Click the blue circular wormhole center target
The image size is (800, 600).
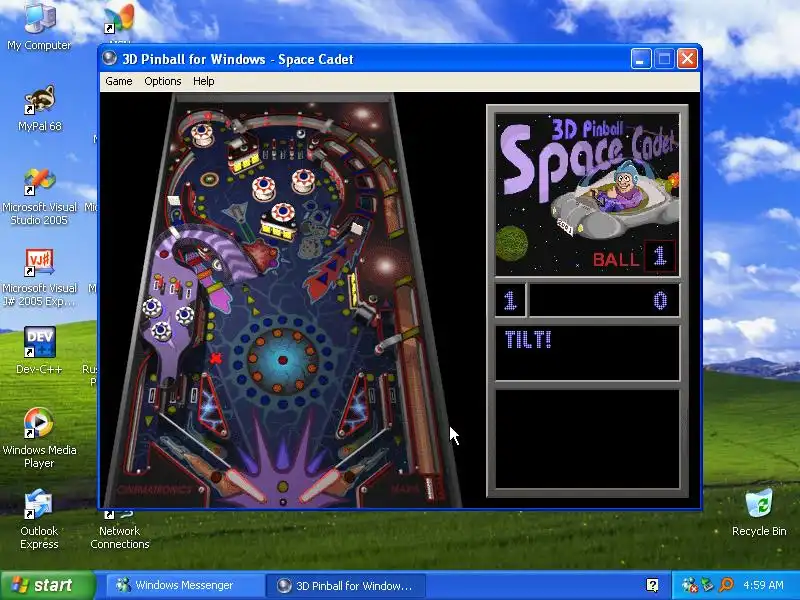[x=282, y=359]
